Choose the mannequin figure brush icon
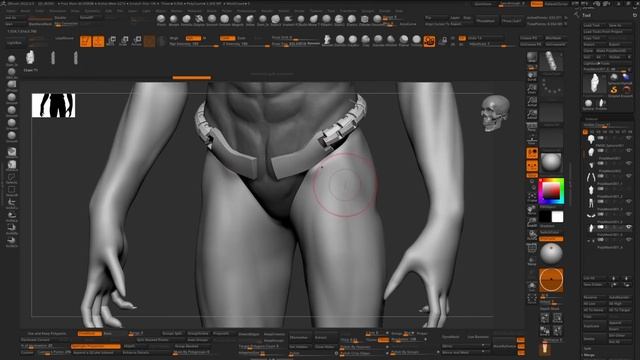640x360 pixels. [327, 40]
